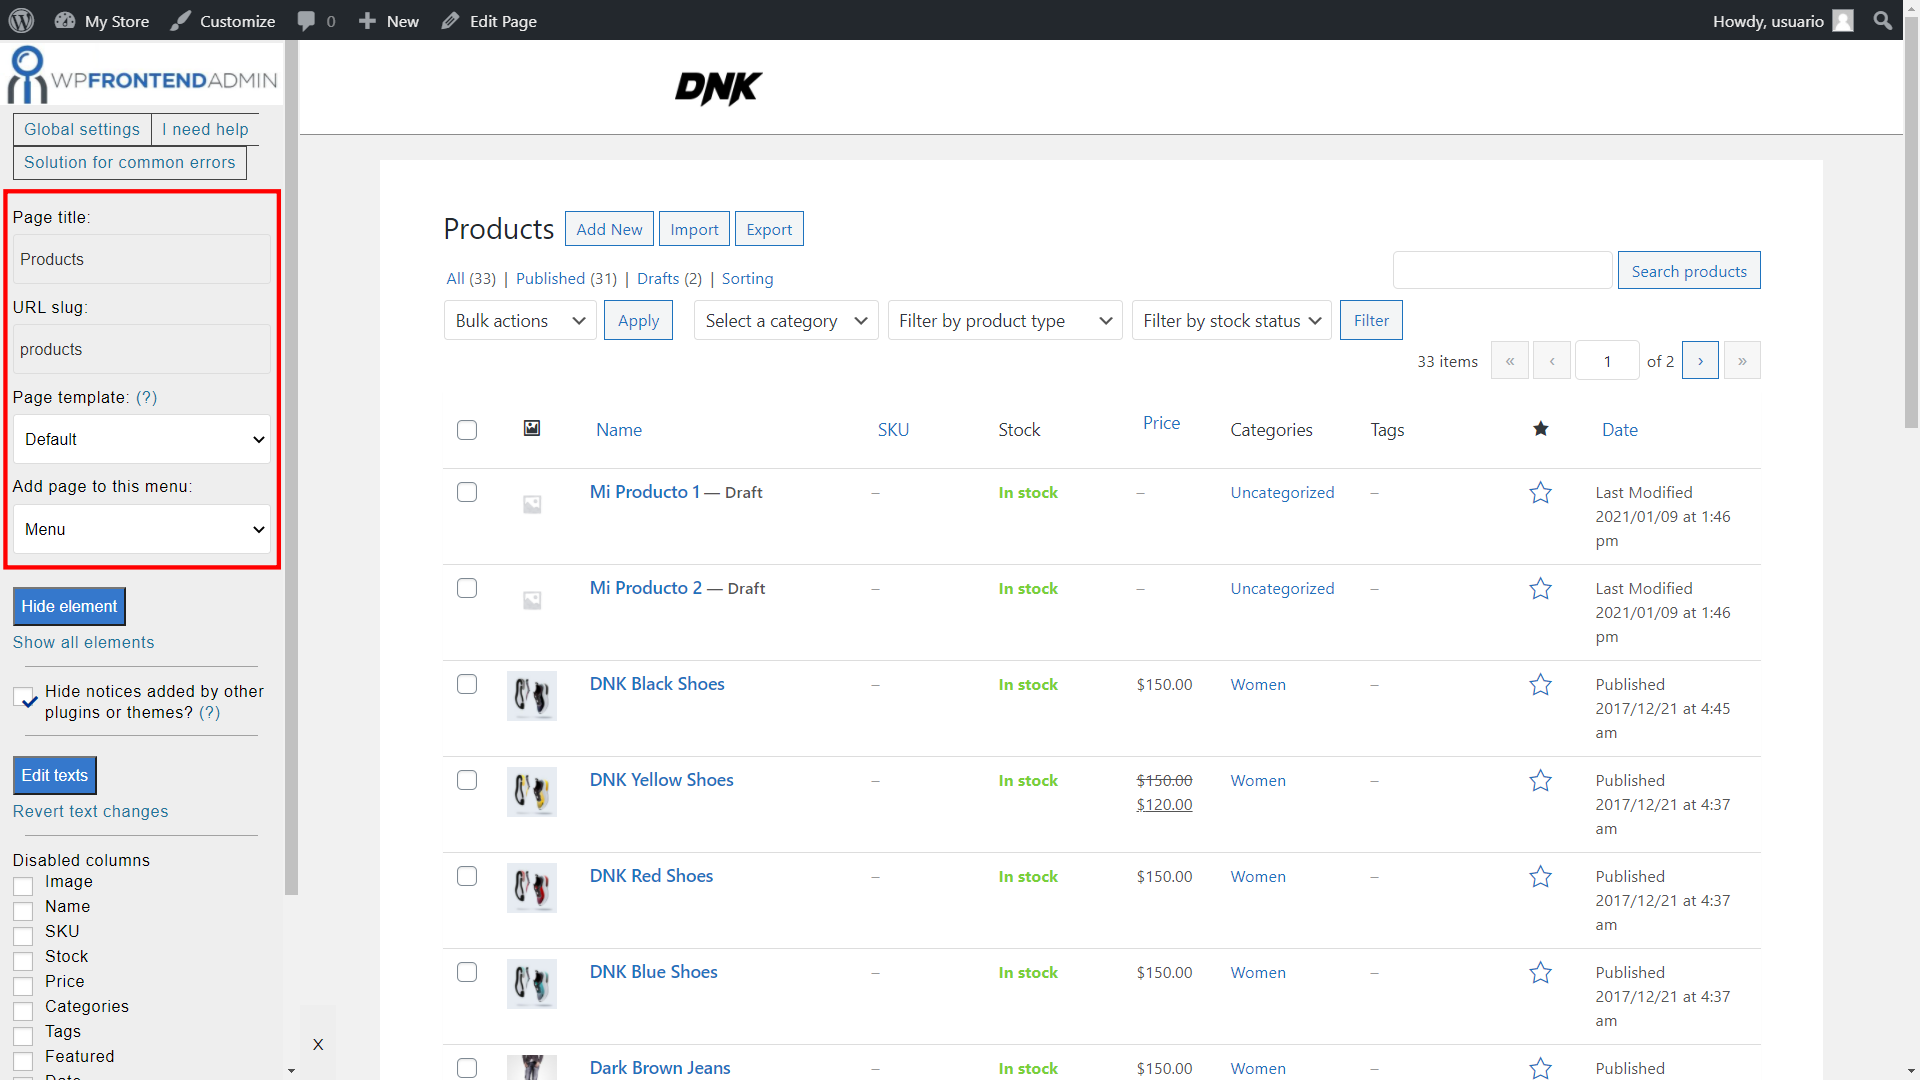Click the current page number field
The width and height of the screenshot is (1920, 1080).
click(1607, 360)
